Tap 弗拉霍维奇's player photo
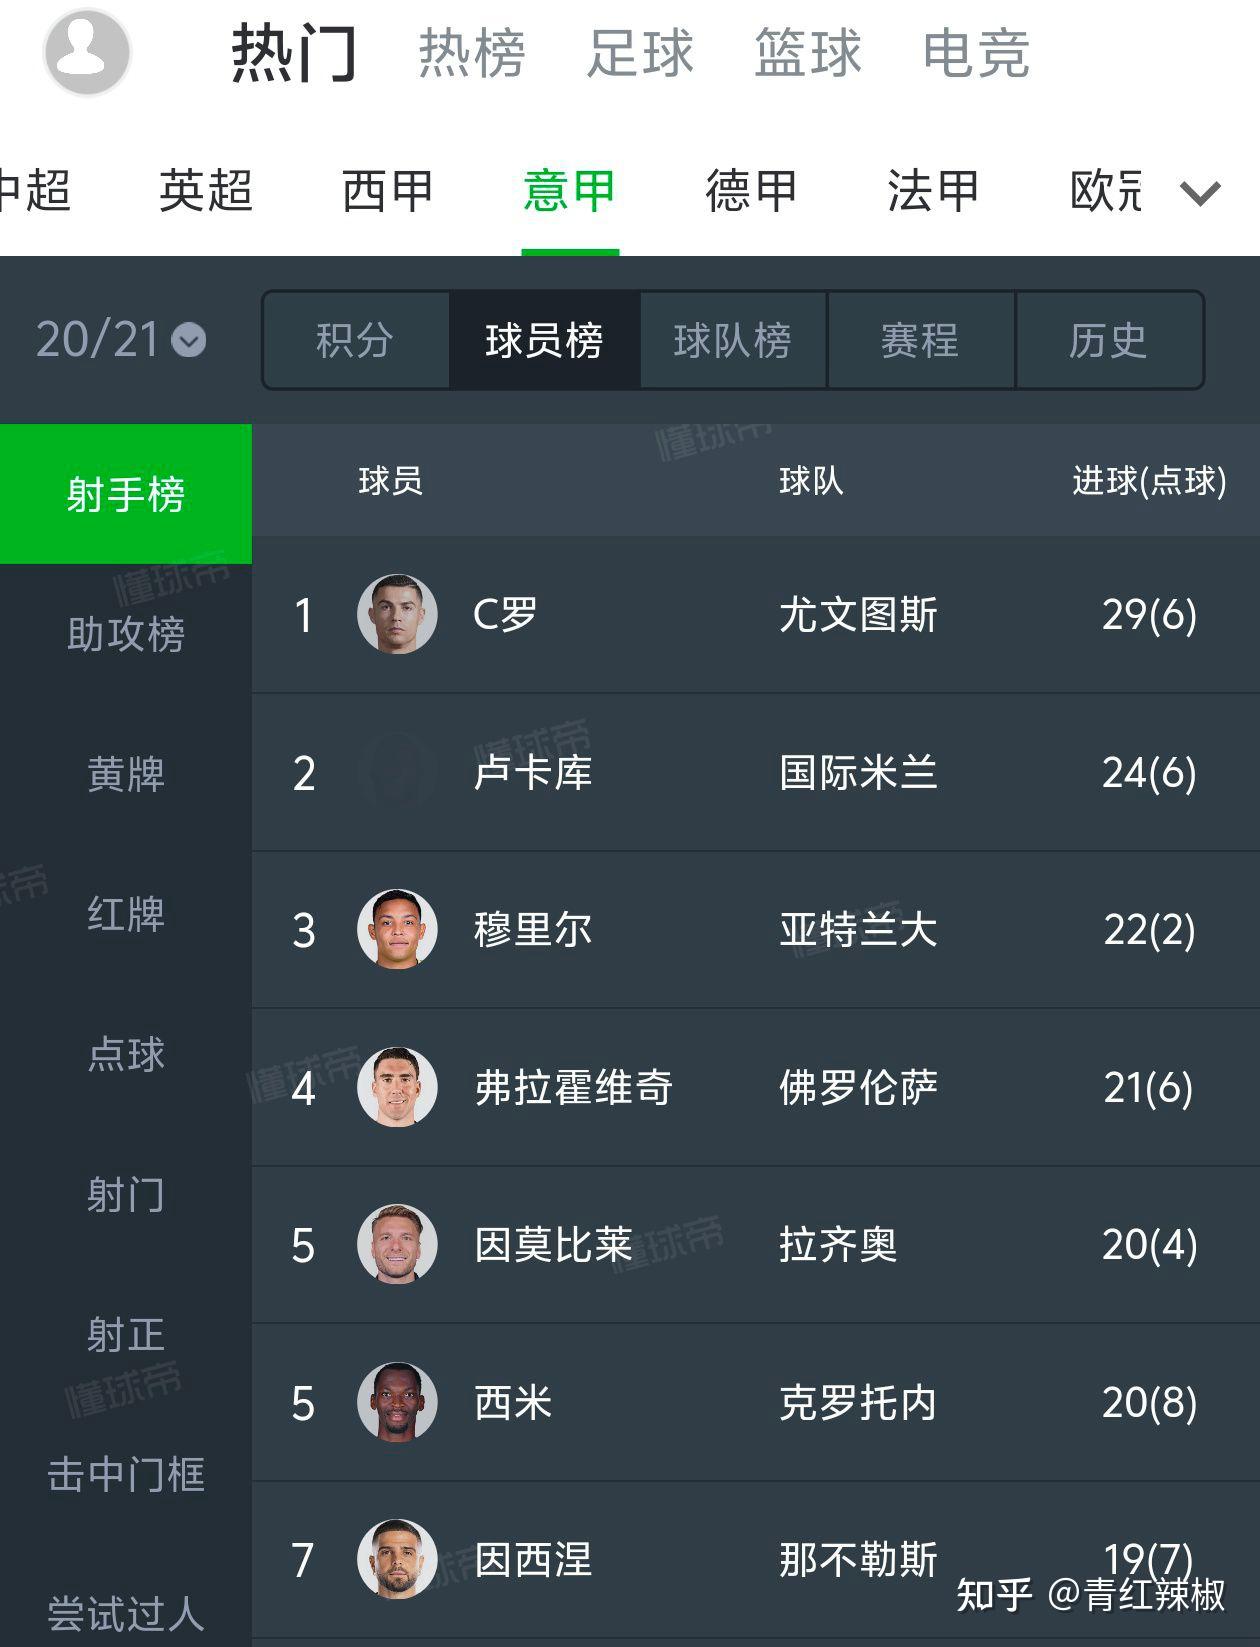This screenshot has width=1260, height=1647. [x=397, y=1087]
